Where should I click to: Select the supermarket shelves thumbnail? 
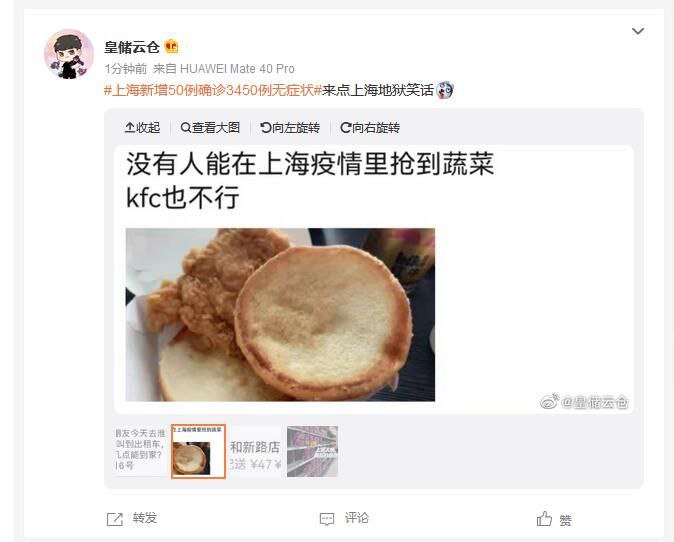[312, 451]
